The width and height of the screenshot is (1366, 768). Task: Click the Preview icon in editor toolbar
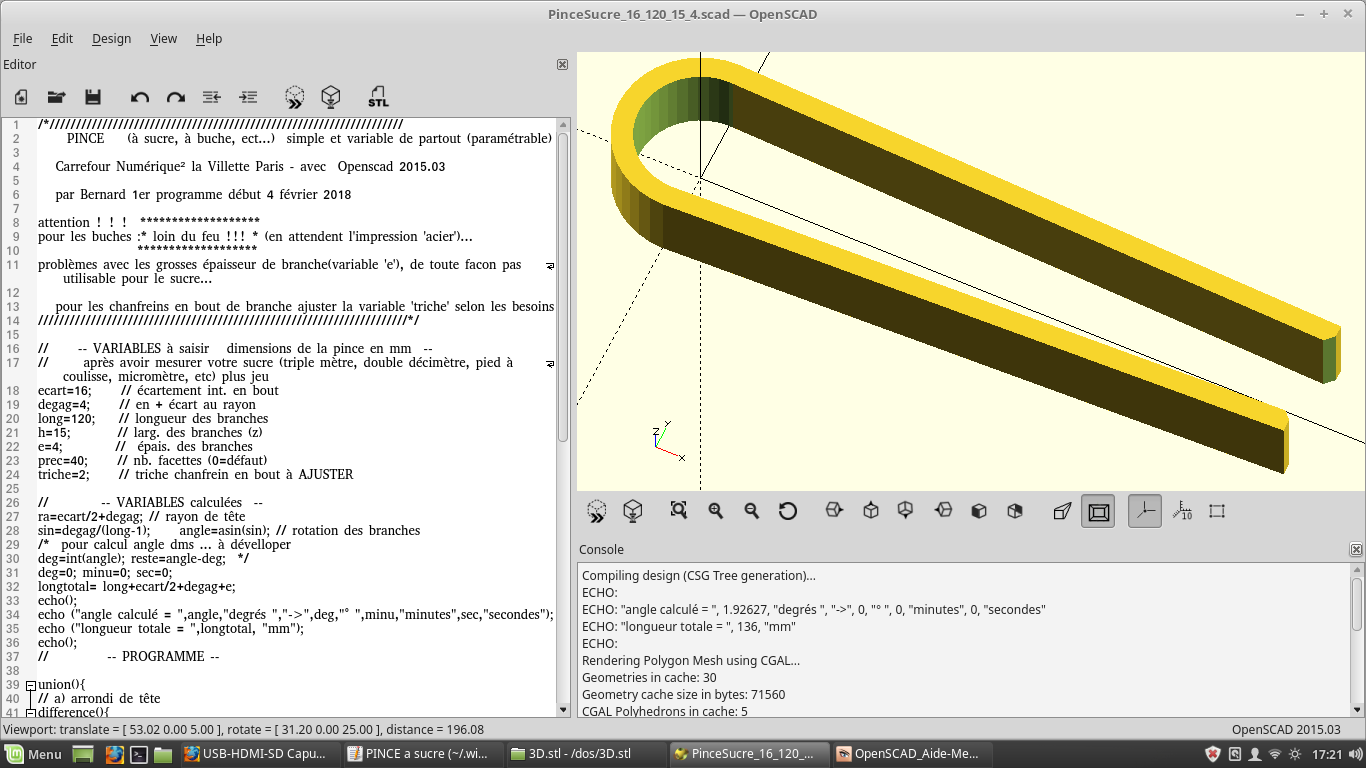point(294,97)
